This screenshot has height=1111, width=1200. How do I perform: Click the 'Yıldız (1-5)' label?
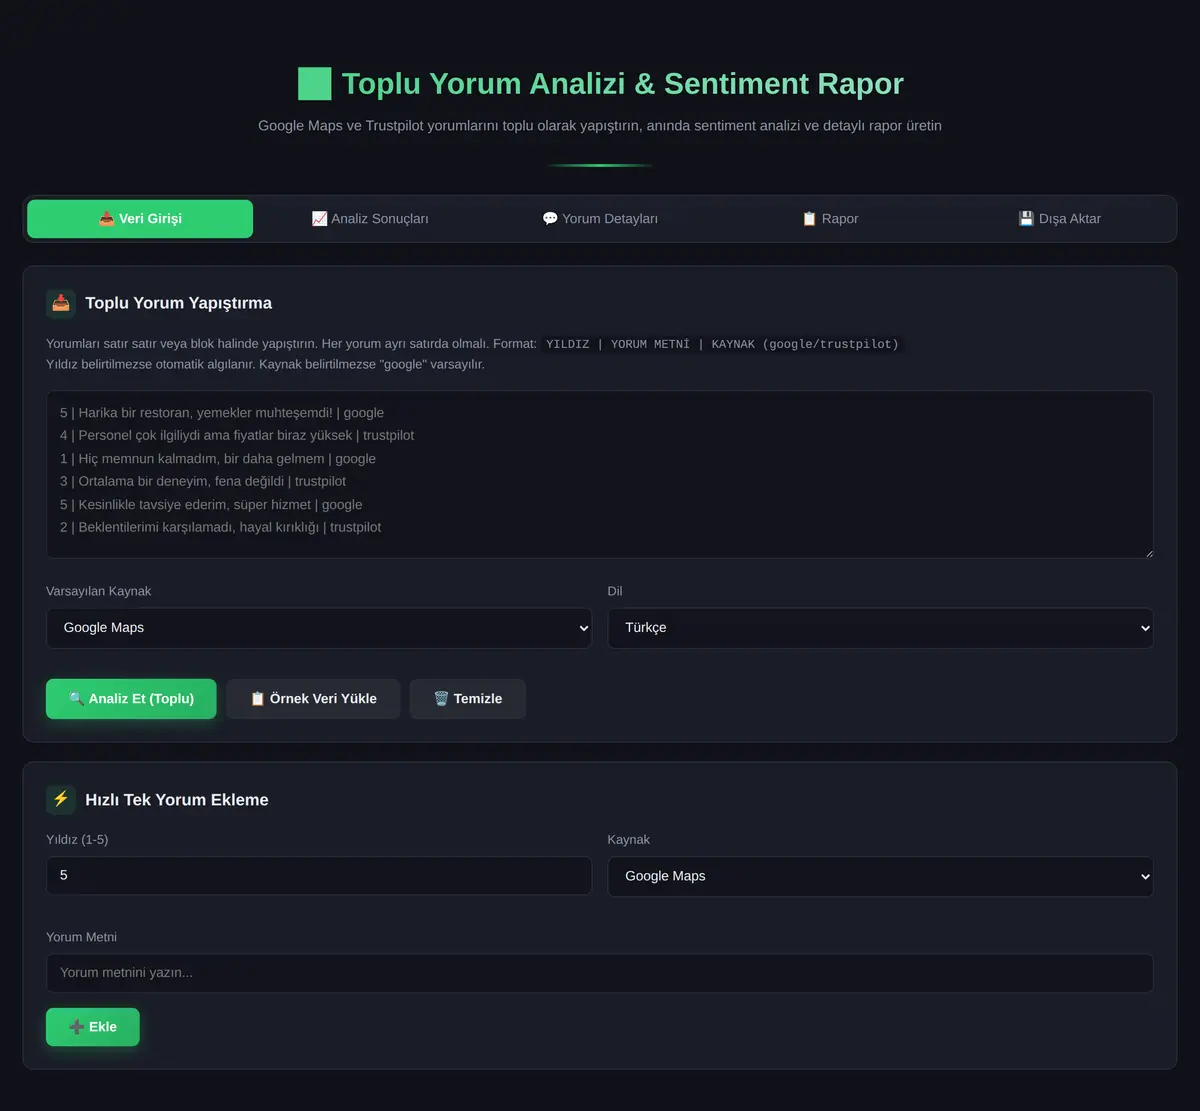point(77,840)
